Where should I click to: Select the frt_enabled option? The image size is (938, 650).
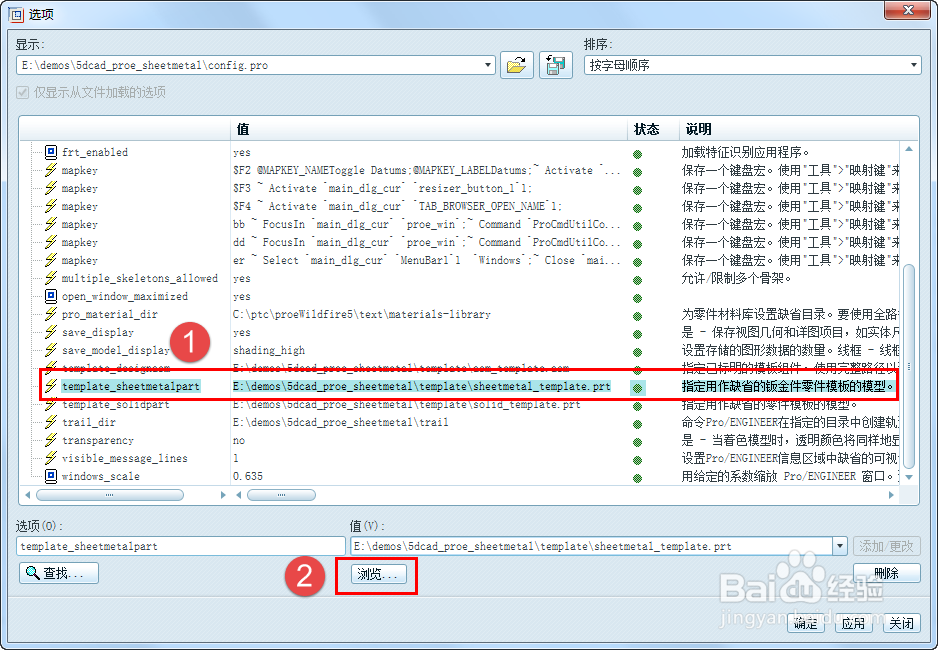(x=95, y=152)
